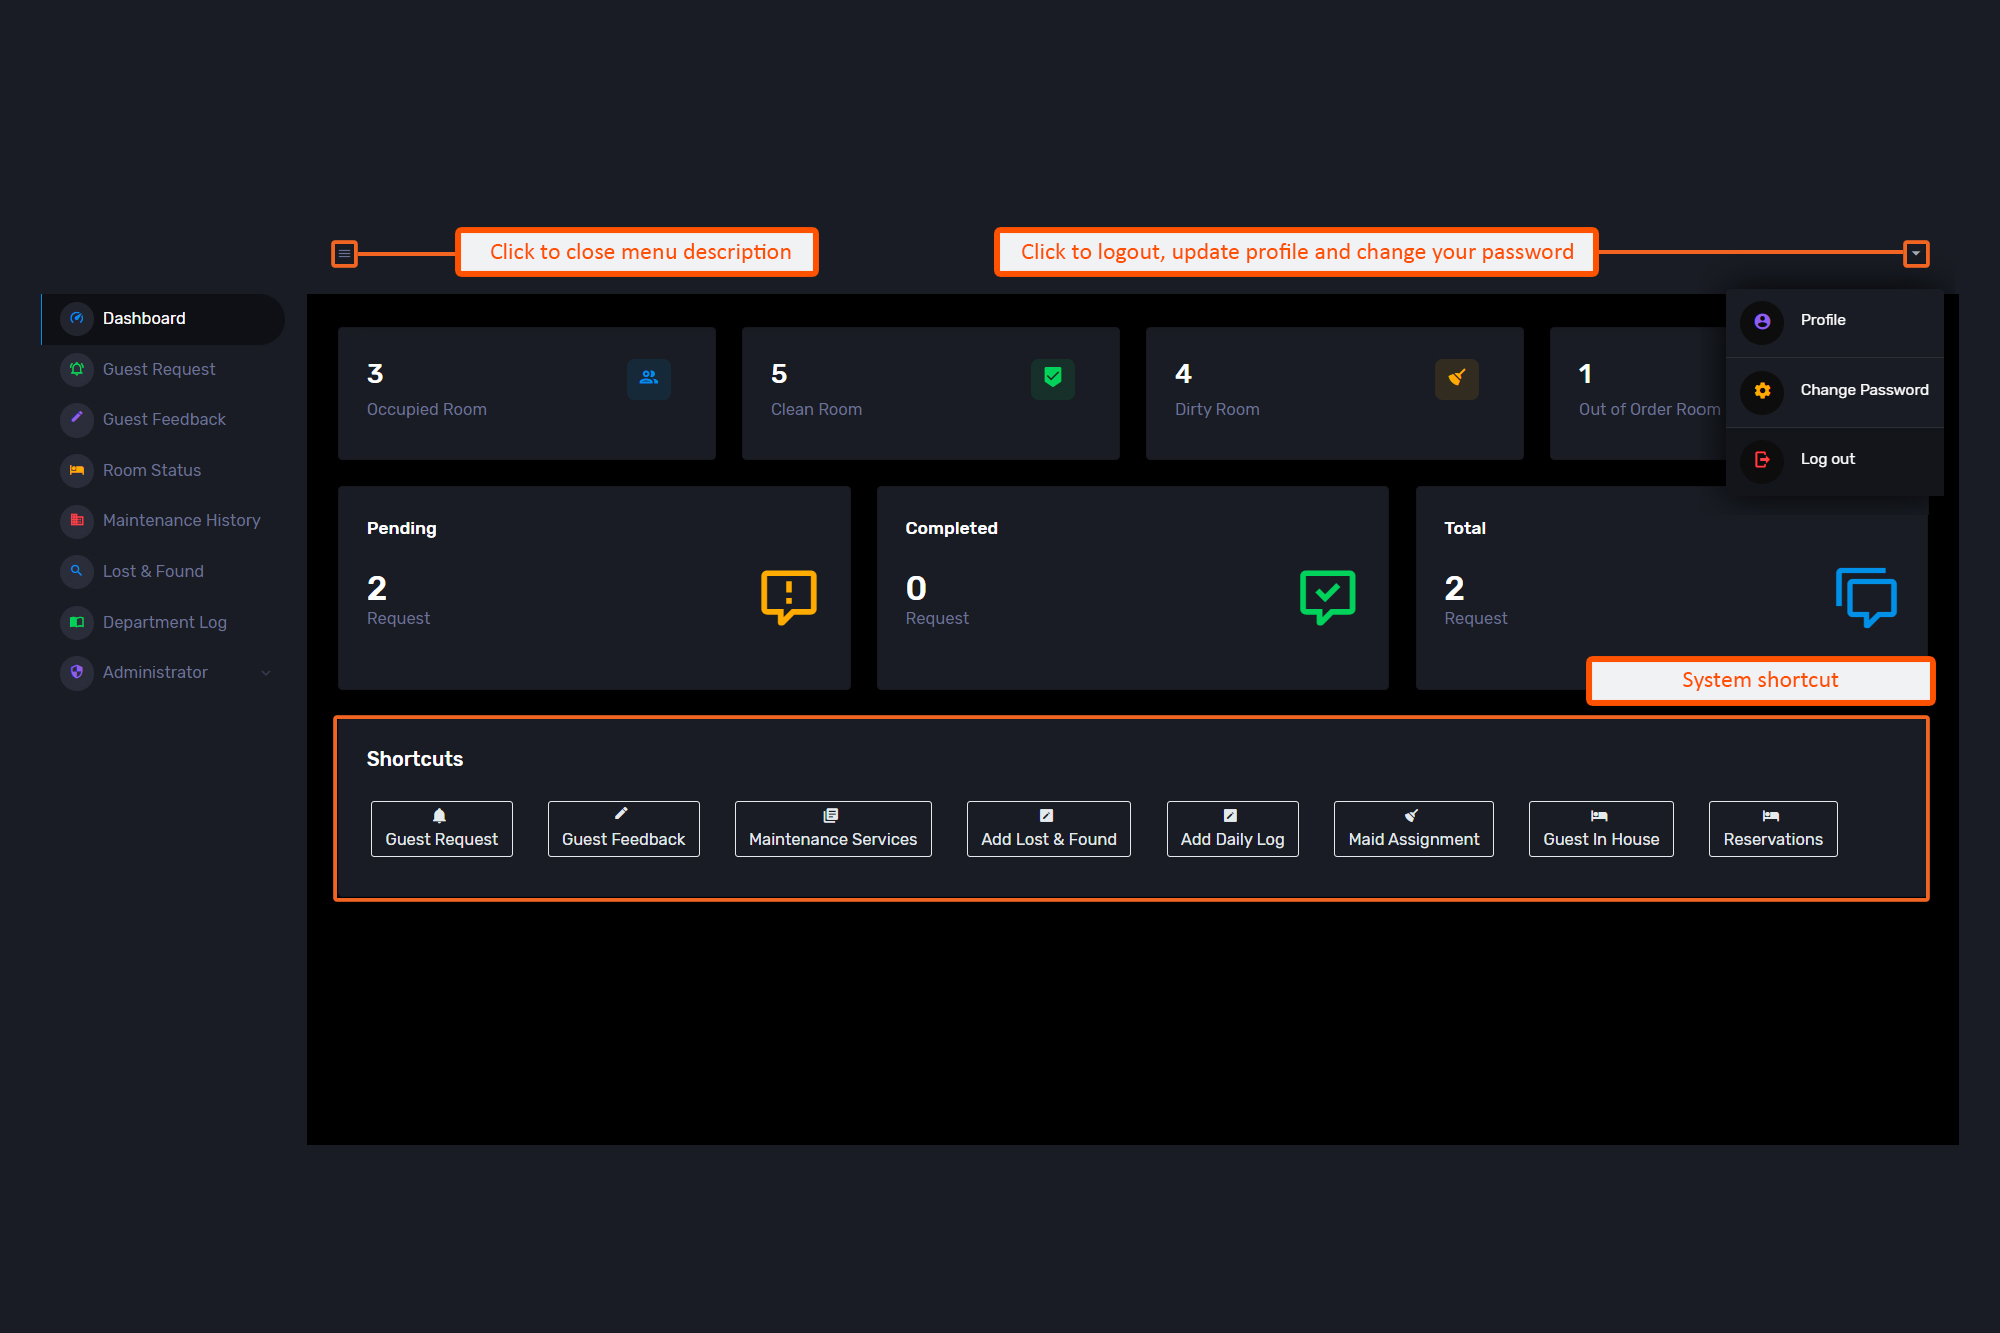Click the hamburger menu toggle icon
Screen dimensions: 2000x1333
(344, 254)
